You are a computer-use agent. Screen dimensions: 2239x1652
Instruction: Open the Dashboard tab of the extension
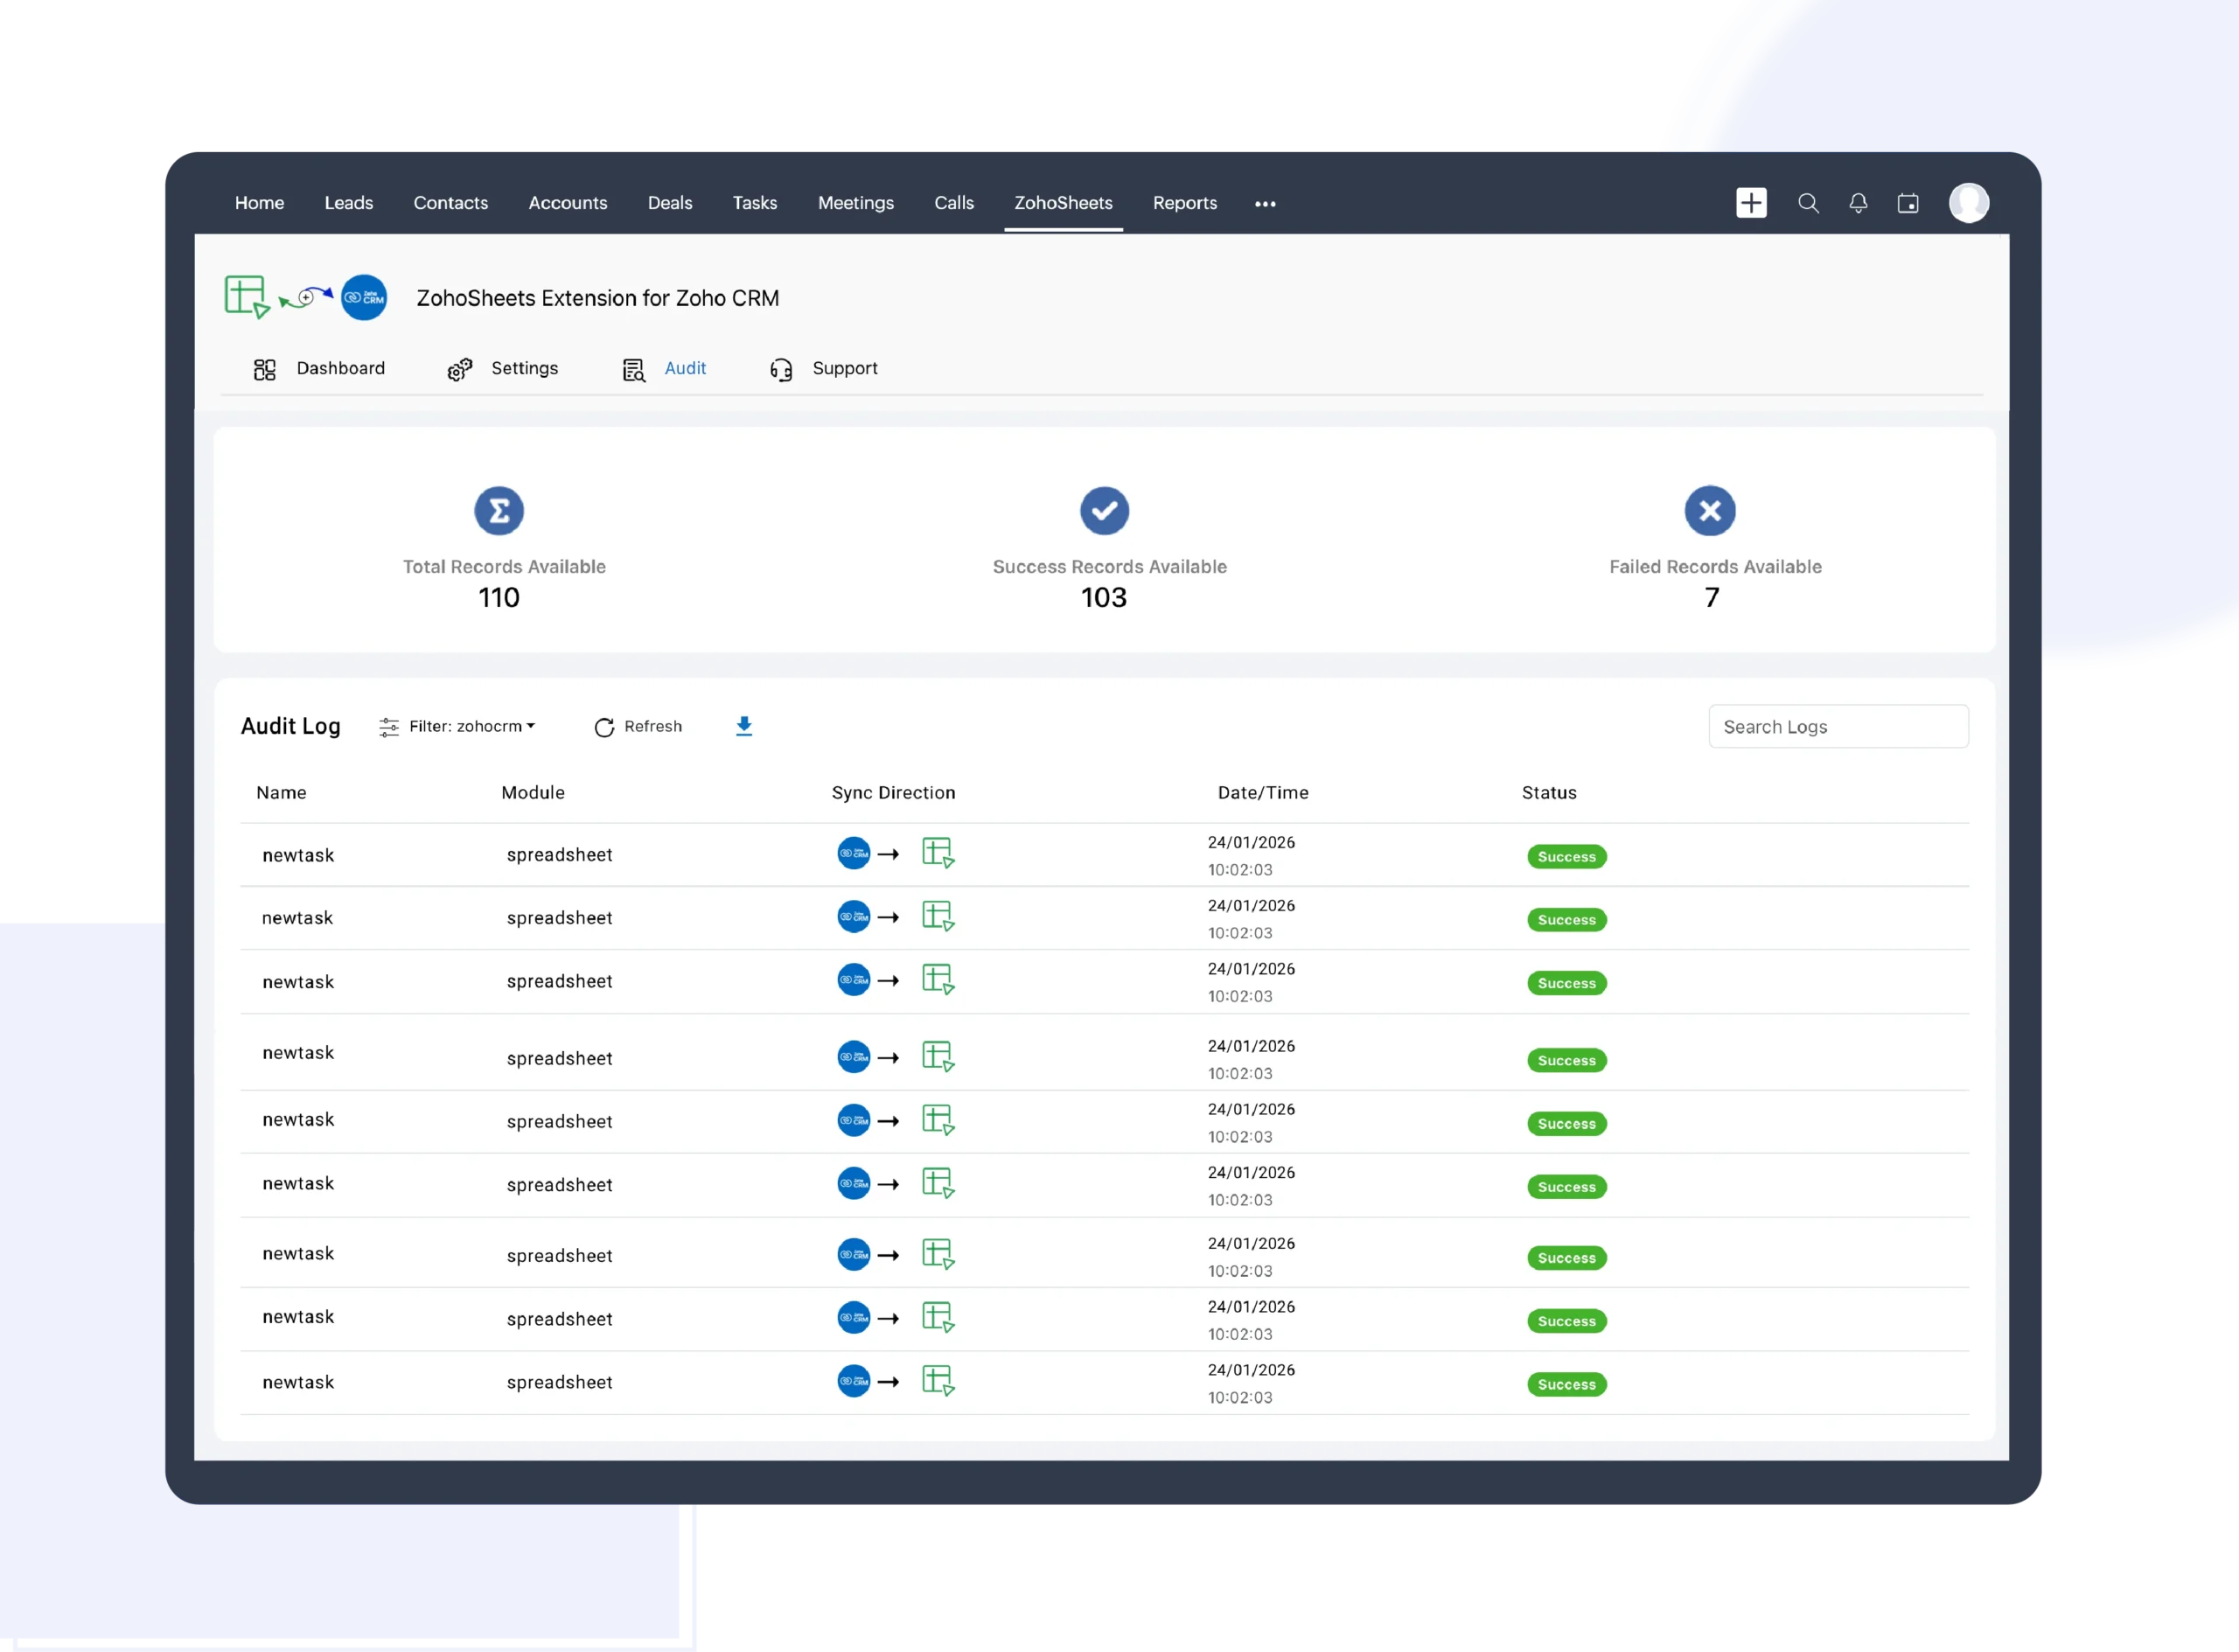340,368
